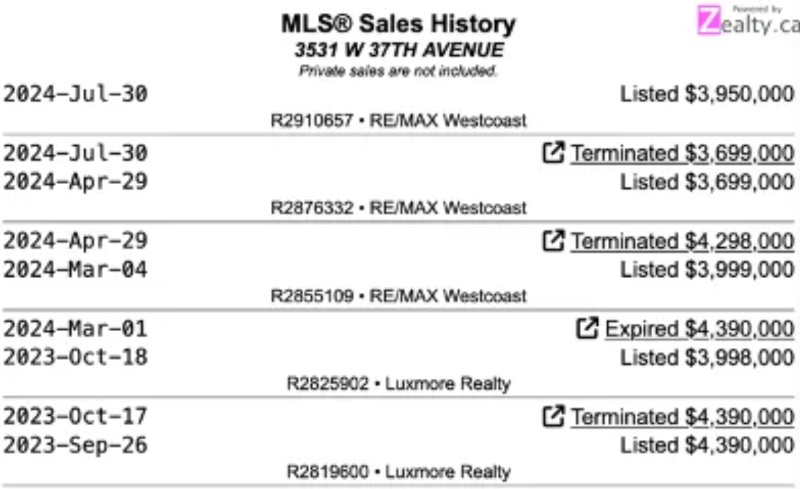
Task: Click the Zealty.ca logo
Action: point(747,22)
